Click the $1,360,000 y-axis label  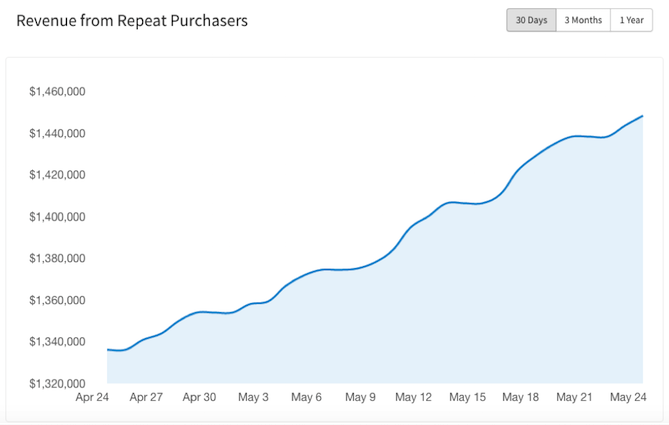point(57,300)
